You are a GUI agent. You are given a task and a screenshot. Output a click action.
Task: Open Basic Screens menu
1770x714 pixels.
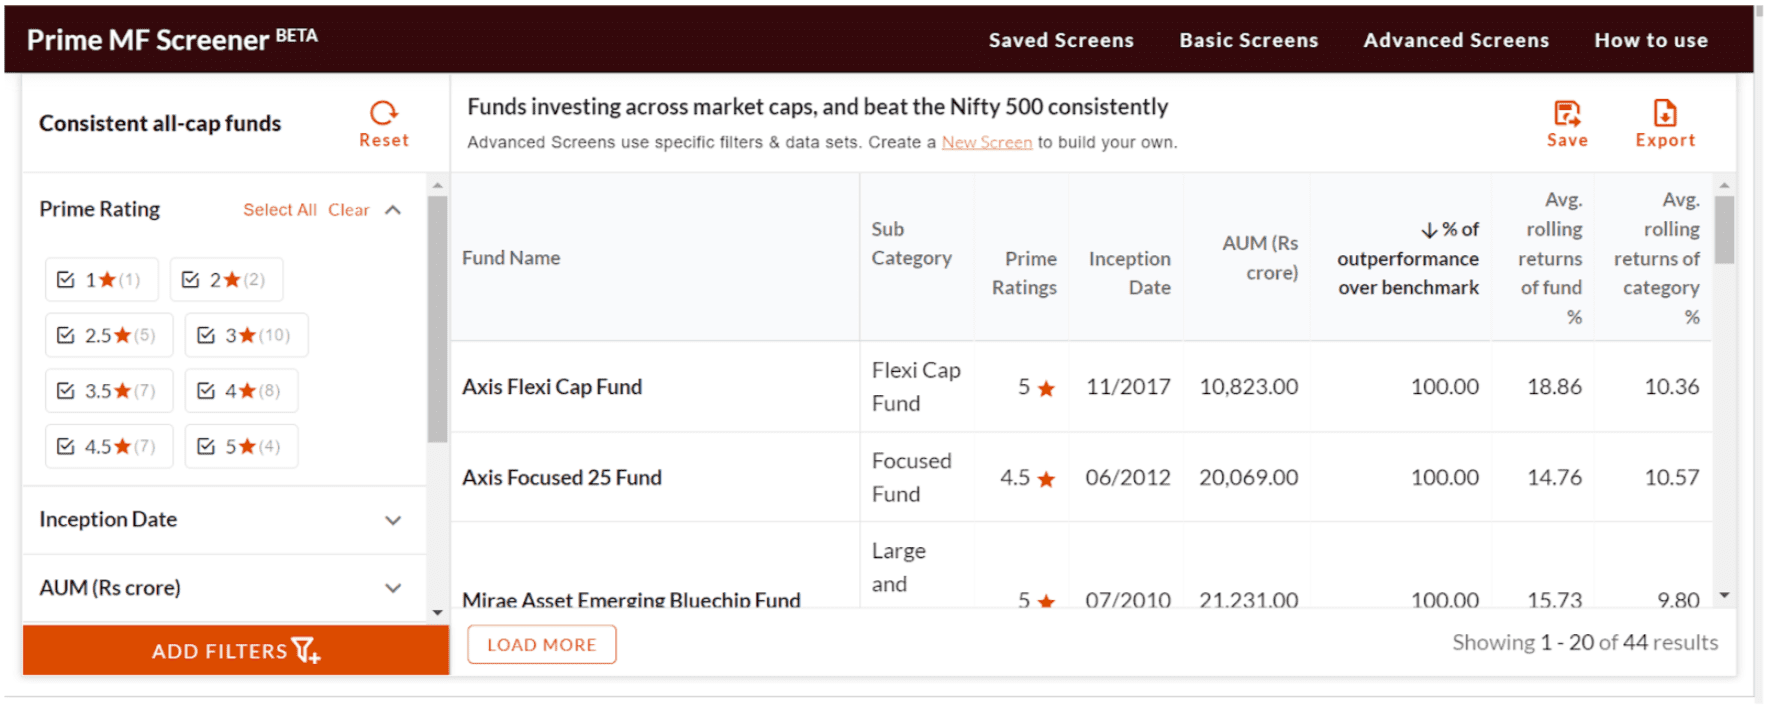1249,40
